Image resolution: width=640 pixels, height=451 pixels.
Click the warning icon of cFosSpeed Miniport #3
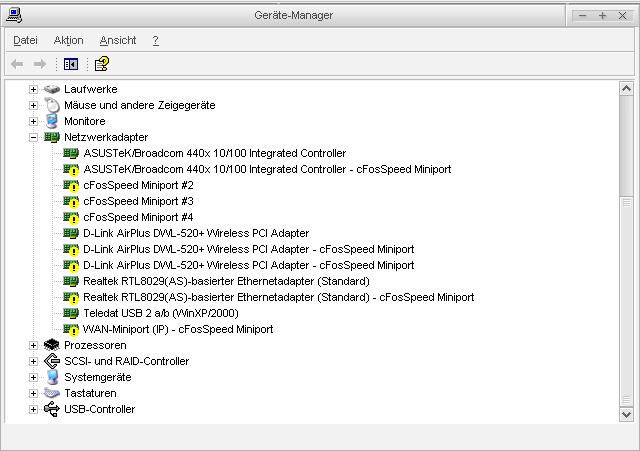[x=71, y=201]
